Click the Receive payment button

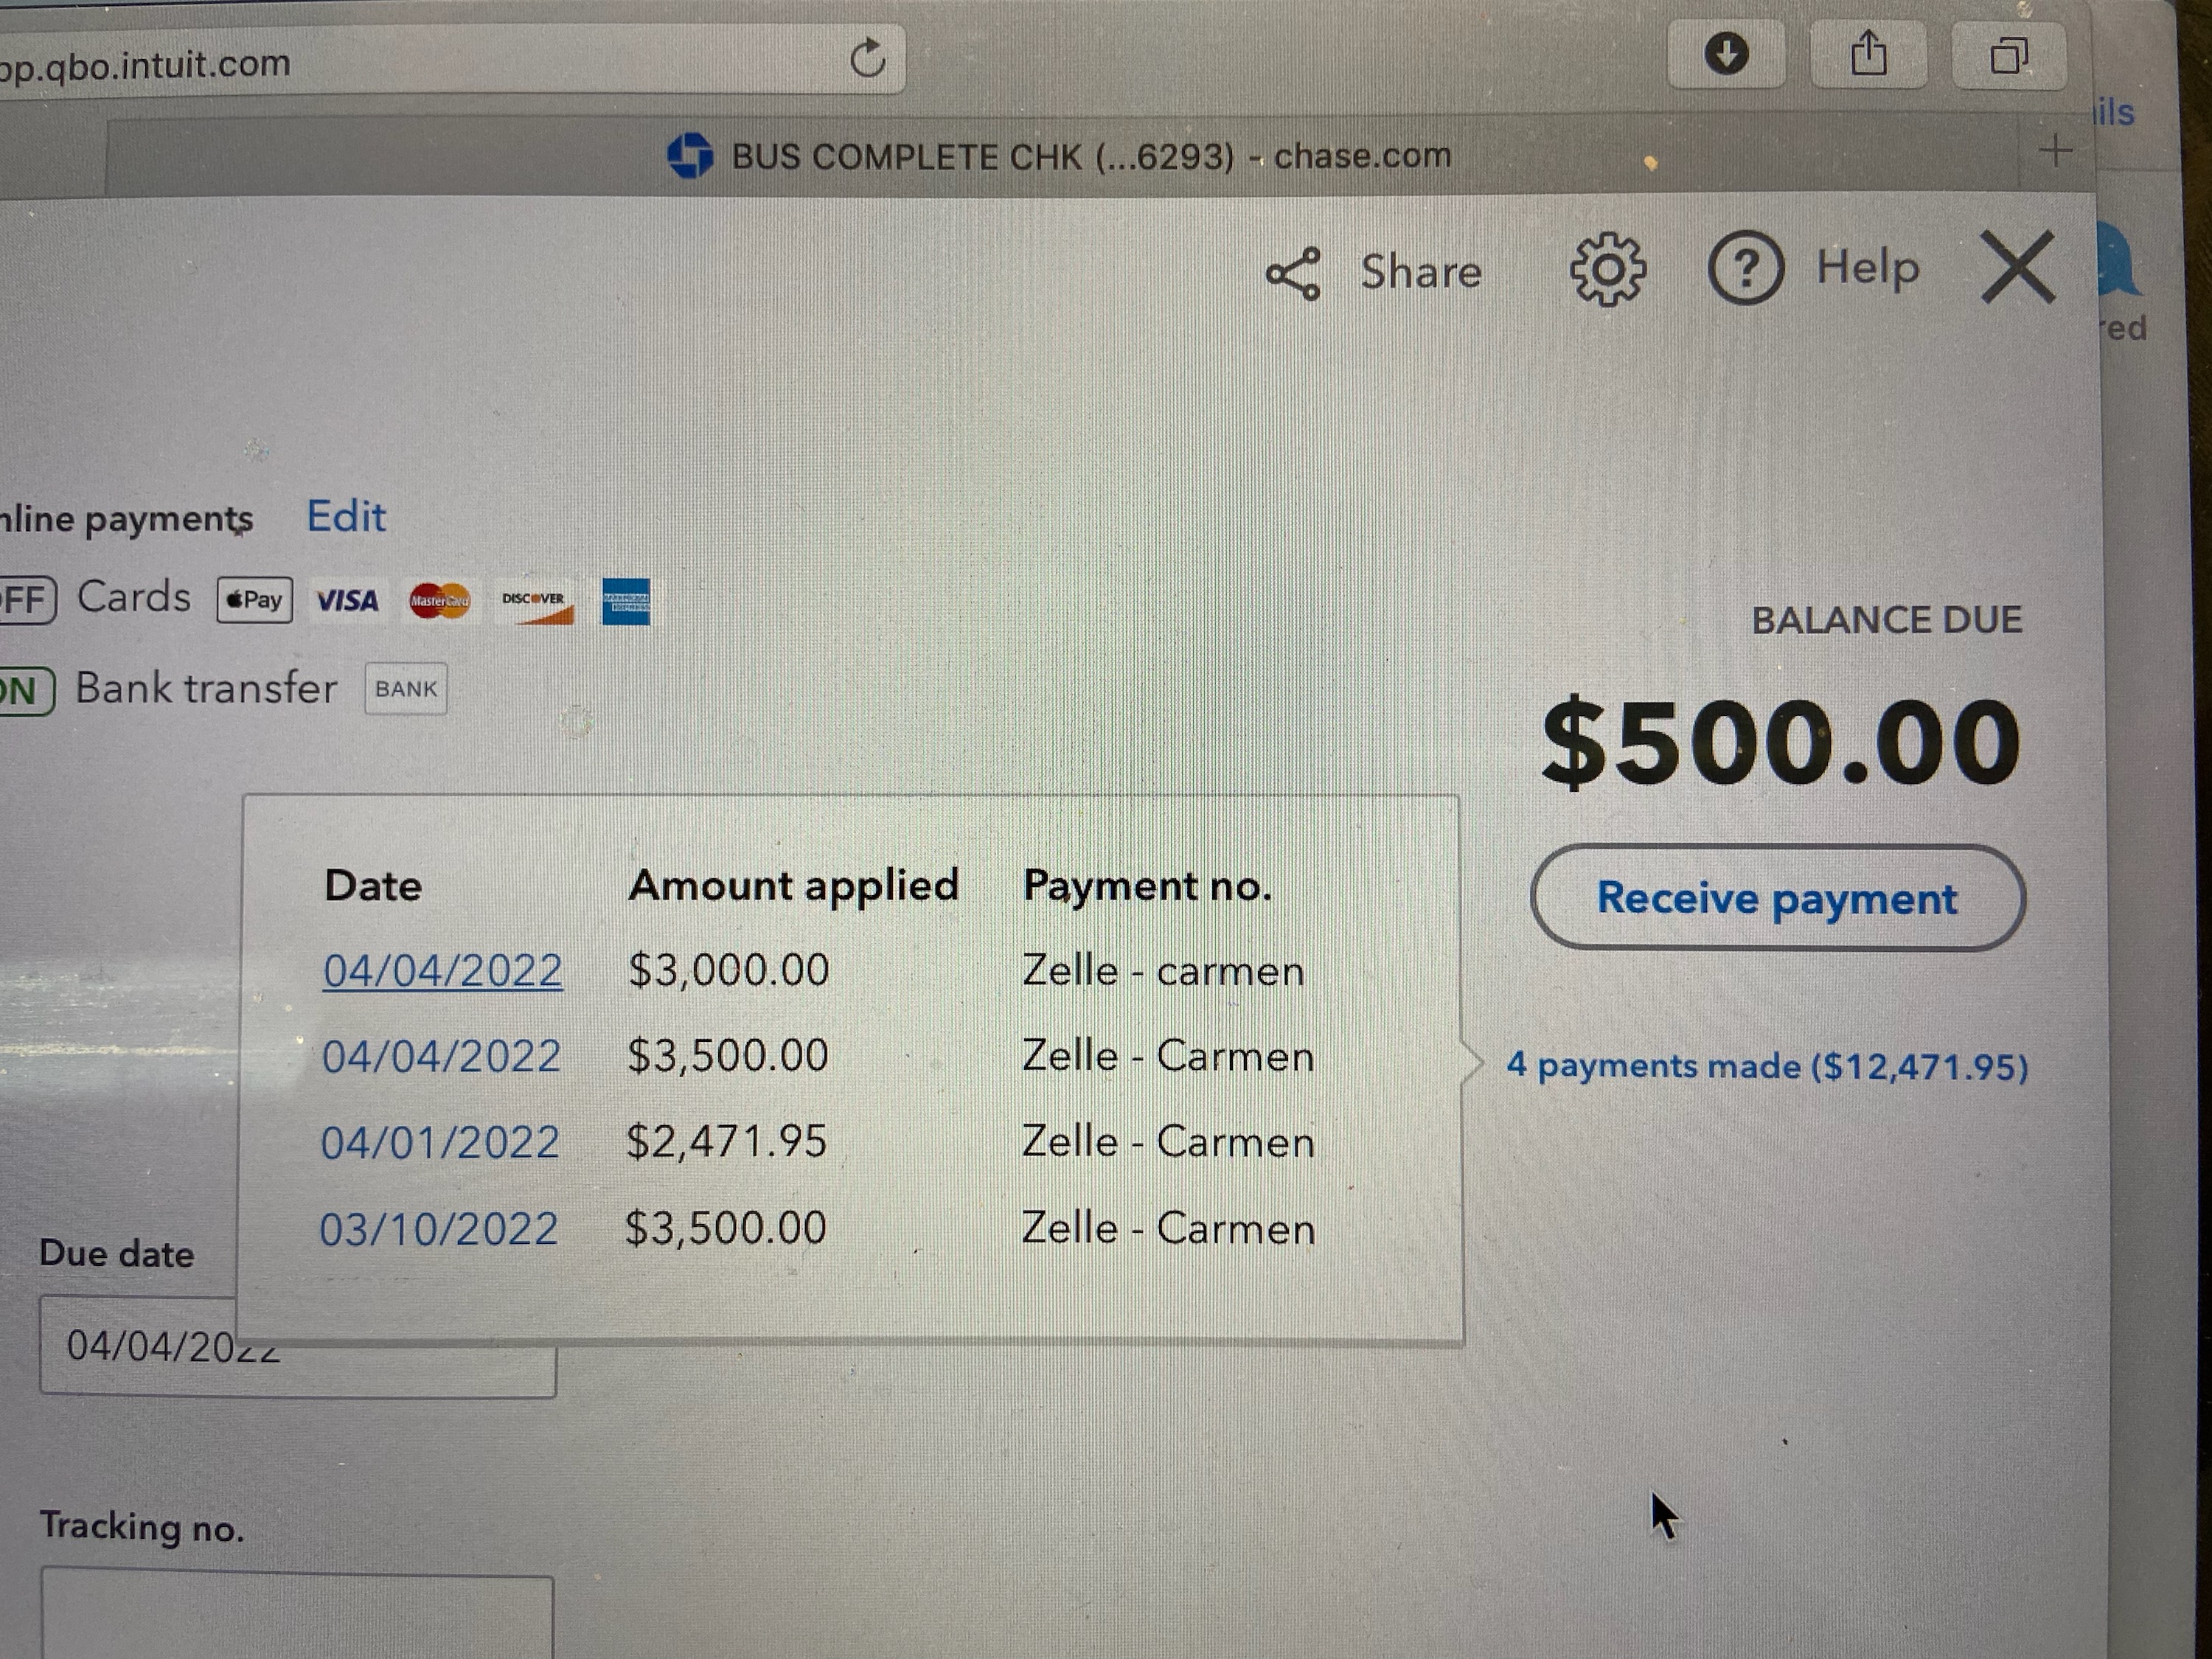1777,898
